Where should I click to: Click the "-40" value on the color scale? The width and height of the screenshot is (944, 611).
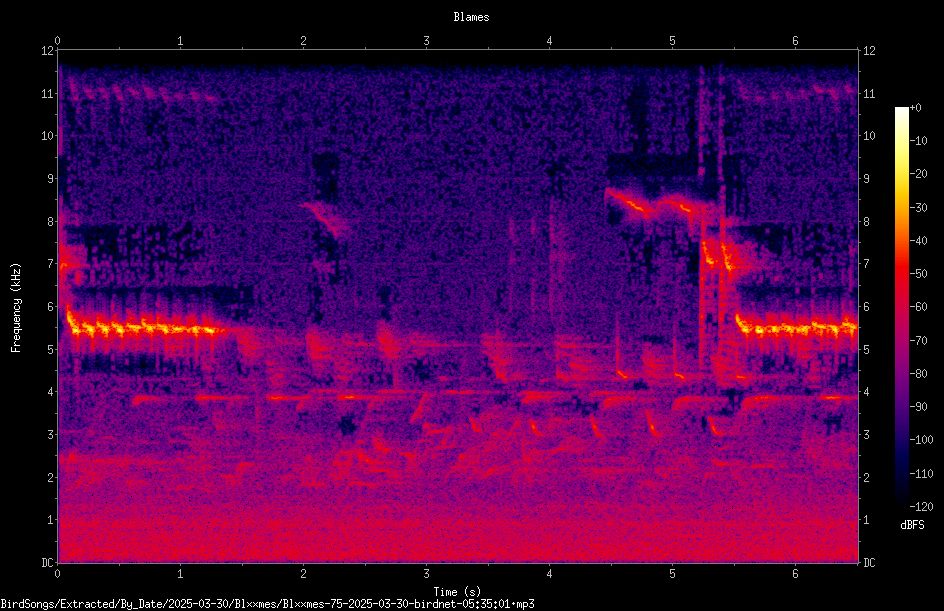pyautogui.click(x=918, y=241)
